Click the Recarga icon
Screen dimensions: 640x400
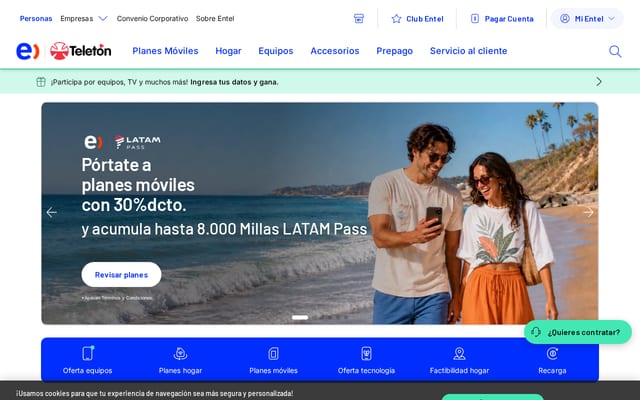pos(552,353)
